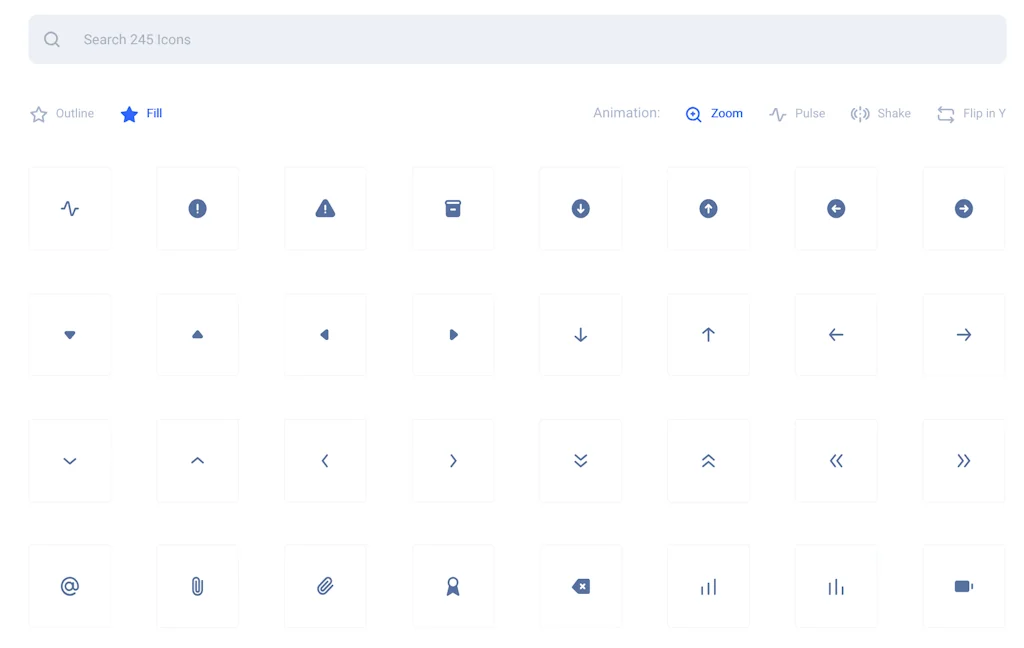This screenshot has height=648, width=1024.
Task: Click the chevron-down icon
Action: coord(69,460)
